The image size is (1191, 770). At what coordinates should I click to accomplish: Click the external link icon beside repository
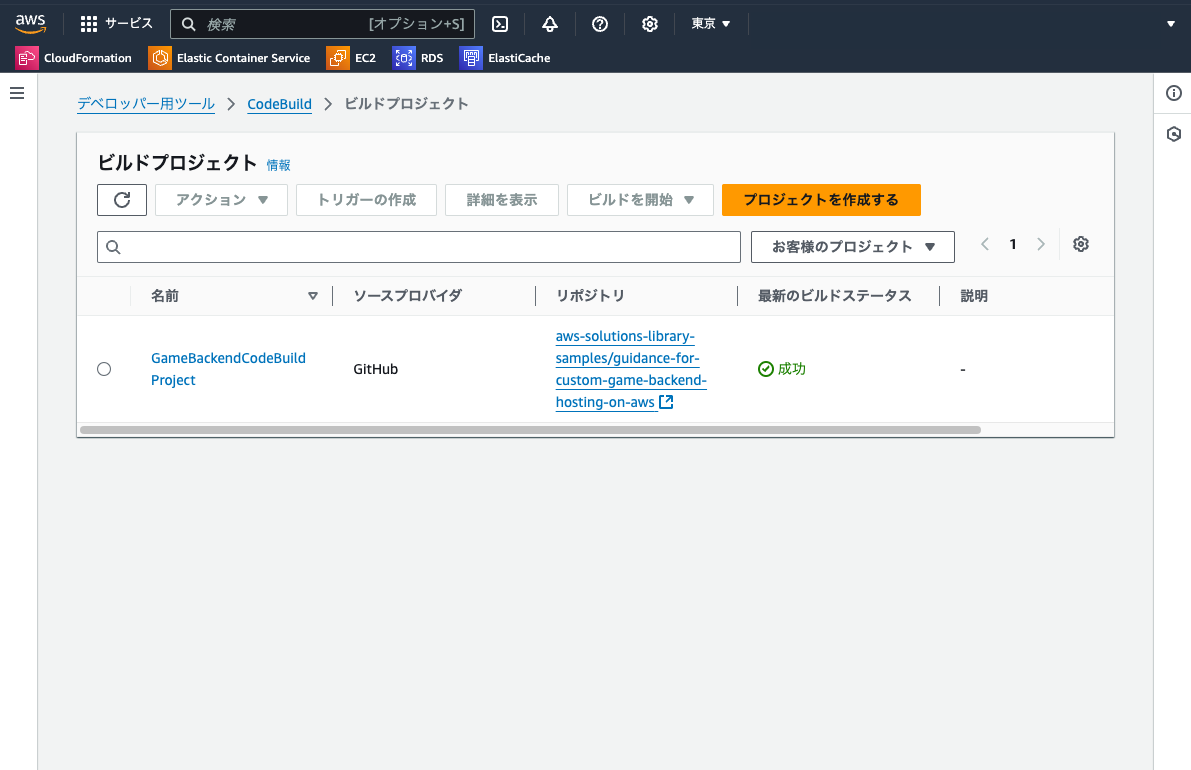point(666,402)
